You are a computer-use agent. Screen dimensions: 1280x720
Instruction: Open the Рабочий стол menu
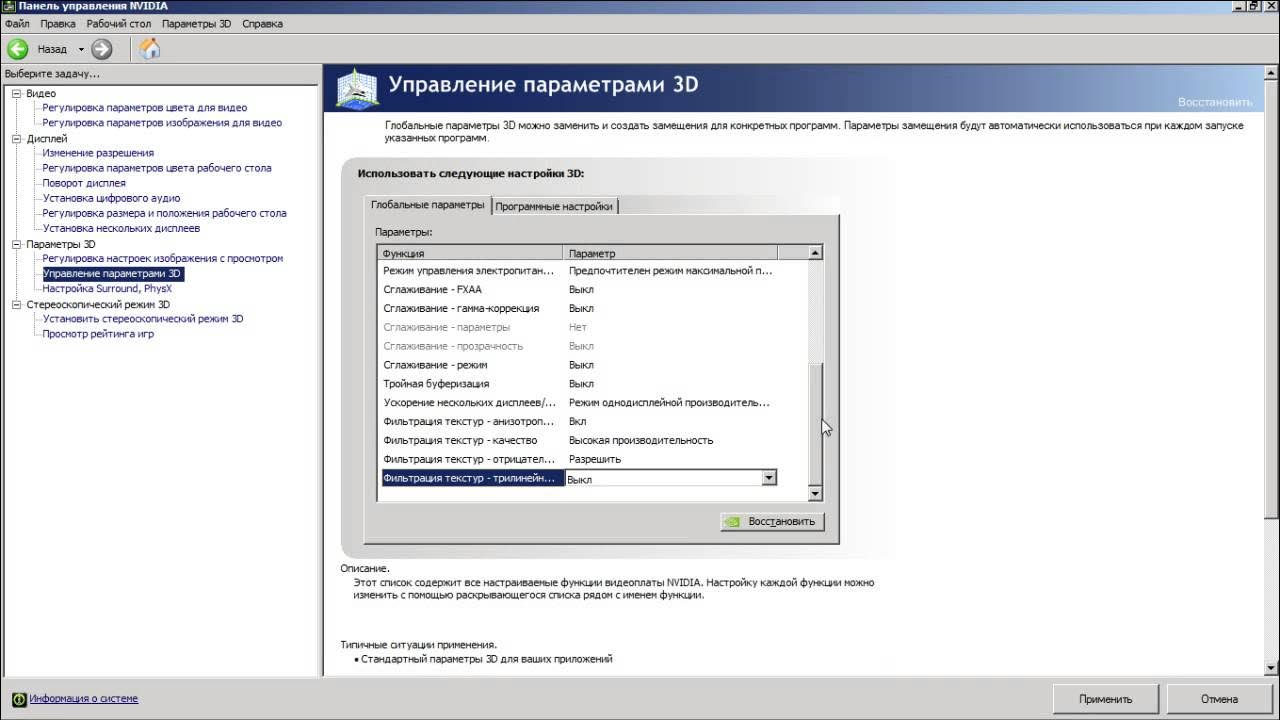pos(120,23)
